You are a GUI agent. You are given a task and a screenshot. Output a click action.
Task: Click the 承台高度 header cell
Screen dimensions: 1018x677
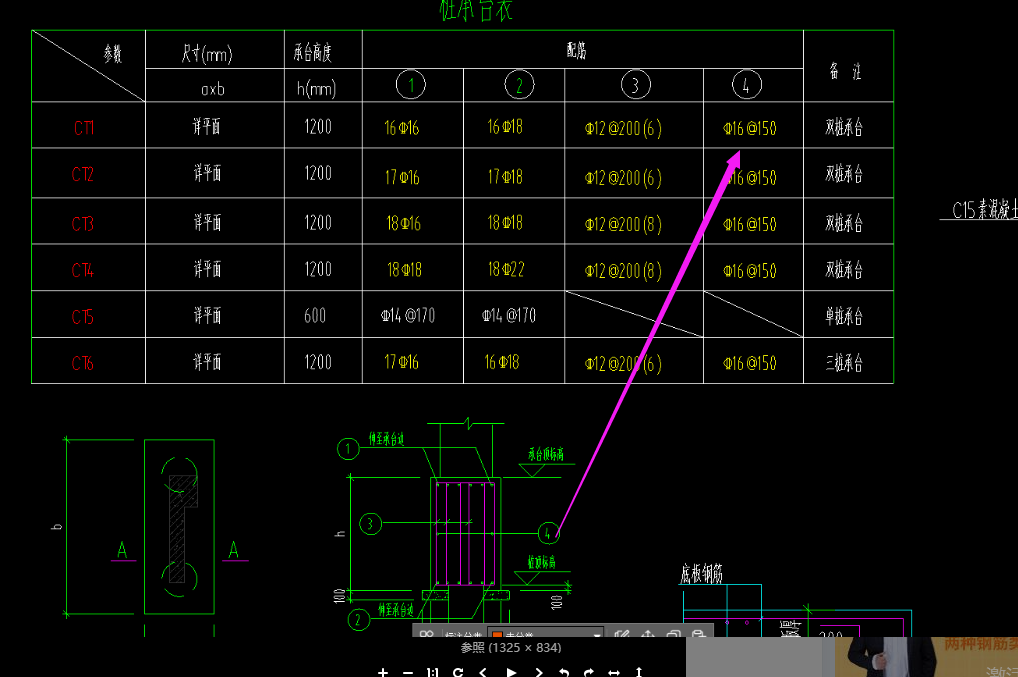(313, 52)
